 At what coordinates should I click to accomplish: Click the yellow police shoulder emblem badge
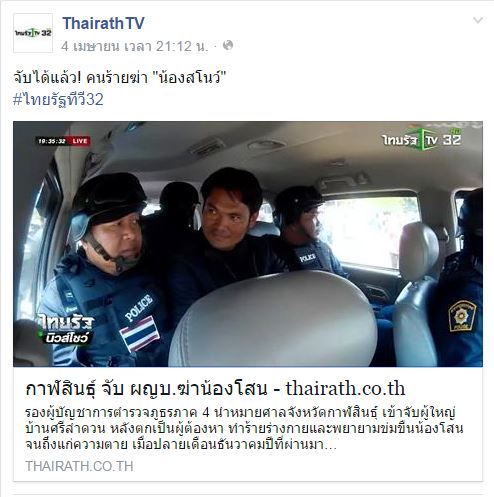tap(462, 315)
